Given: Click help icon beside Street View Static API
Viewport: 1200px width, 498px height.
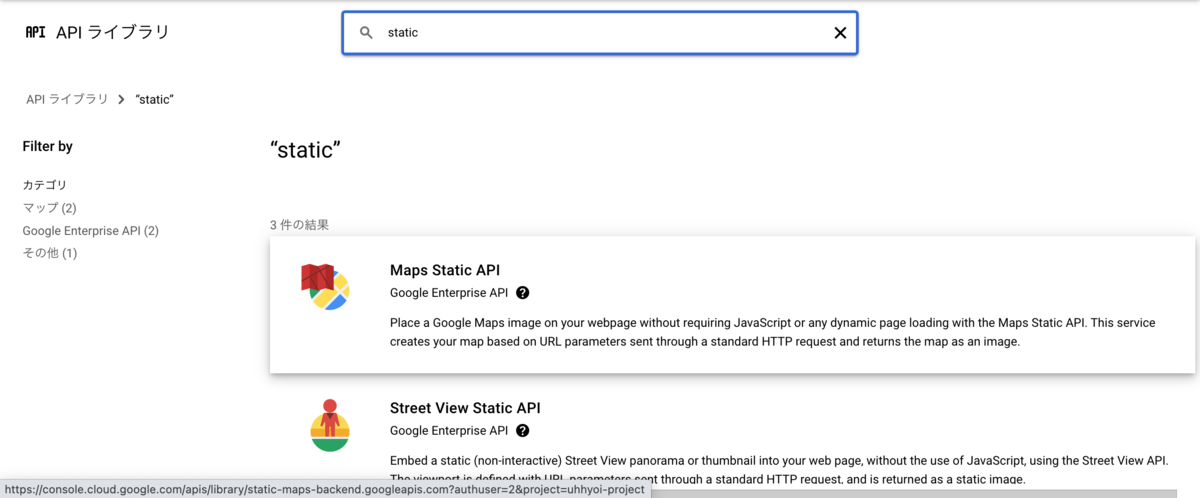Looking at the screenshot, I should click(522, 431).
